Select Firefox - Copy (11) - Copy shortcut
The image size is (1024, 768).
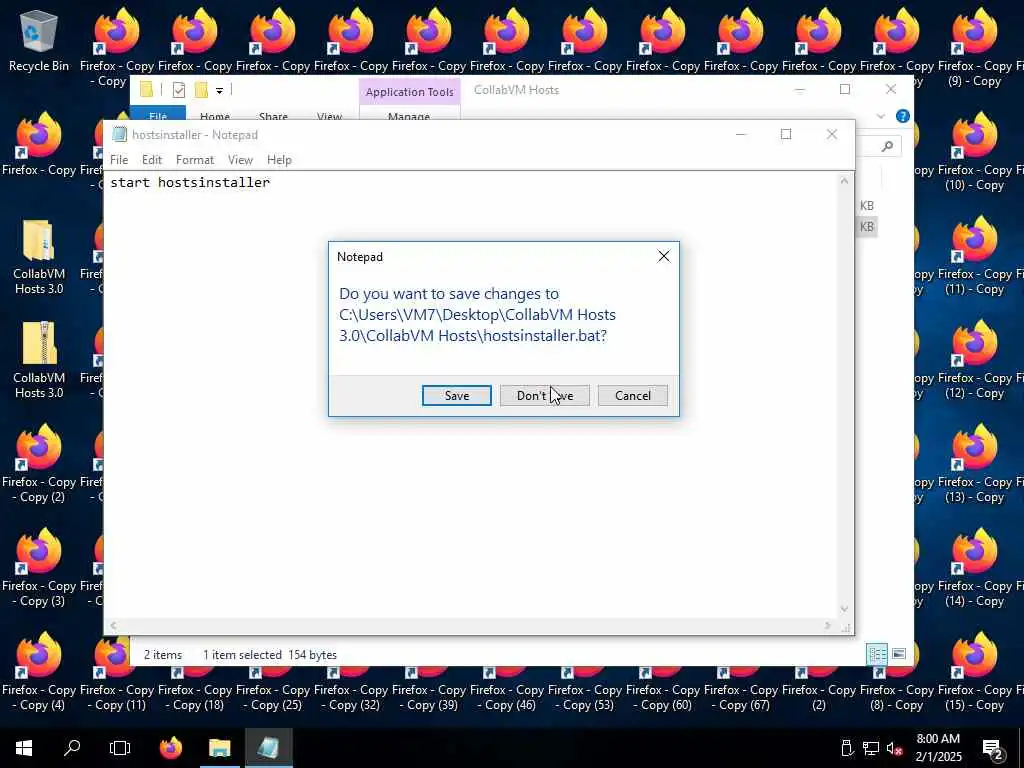(974, 255)
